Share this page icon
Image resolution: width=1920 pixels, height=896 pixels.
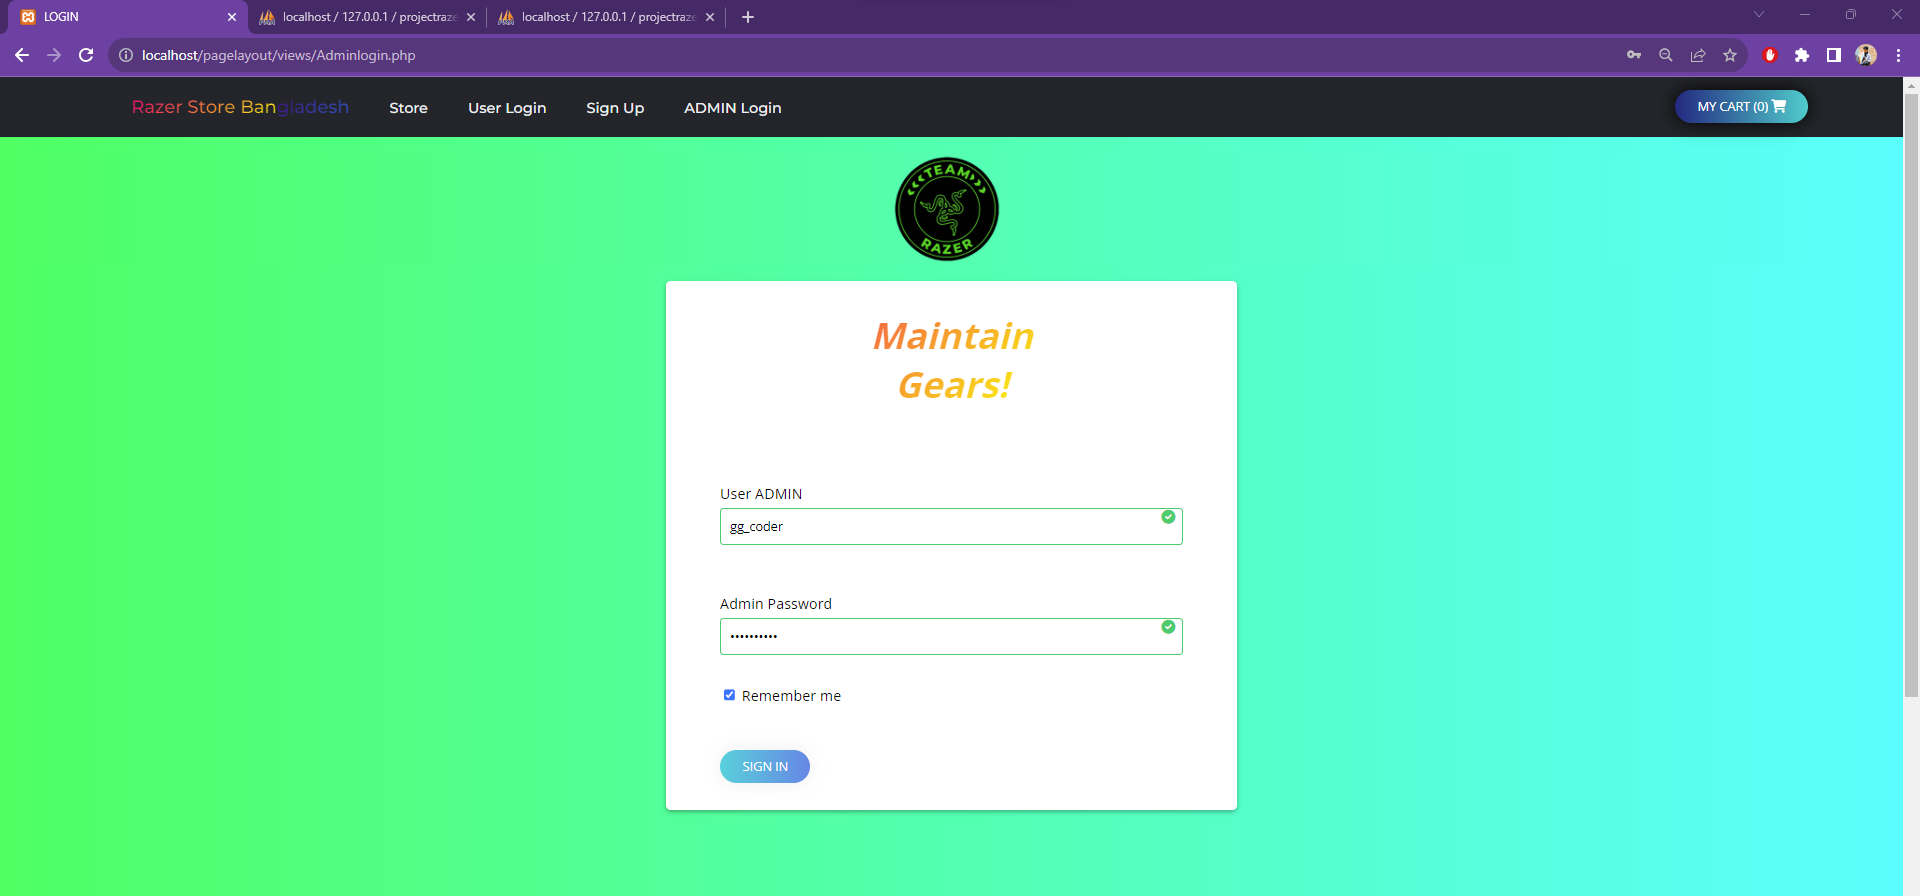click(x=1698, y=55)
